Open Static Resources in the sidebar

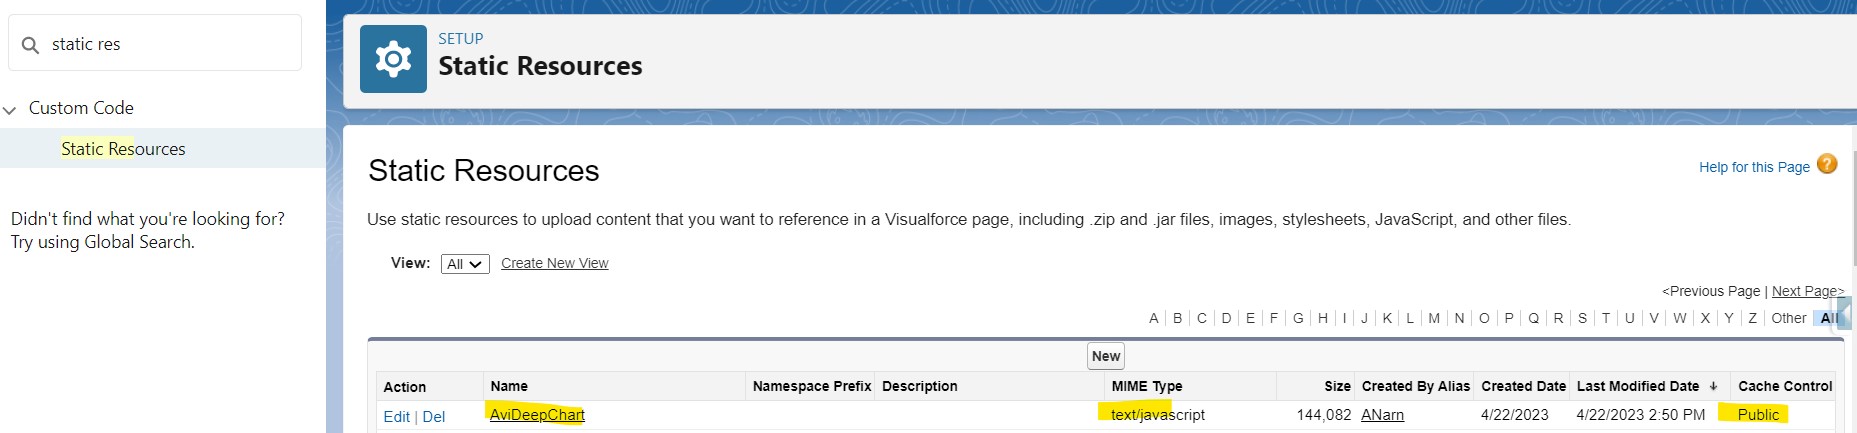123,149
